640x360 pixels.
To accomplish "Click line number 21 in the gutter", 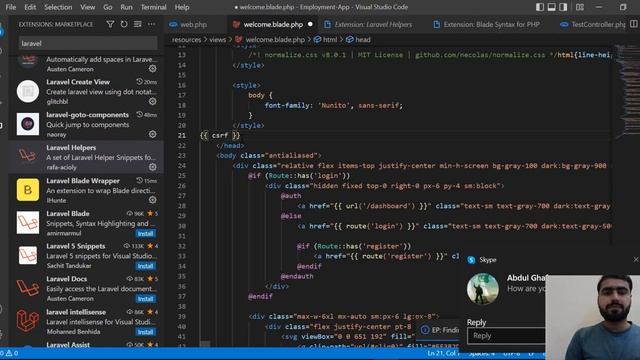I will tap(182, 136).
